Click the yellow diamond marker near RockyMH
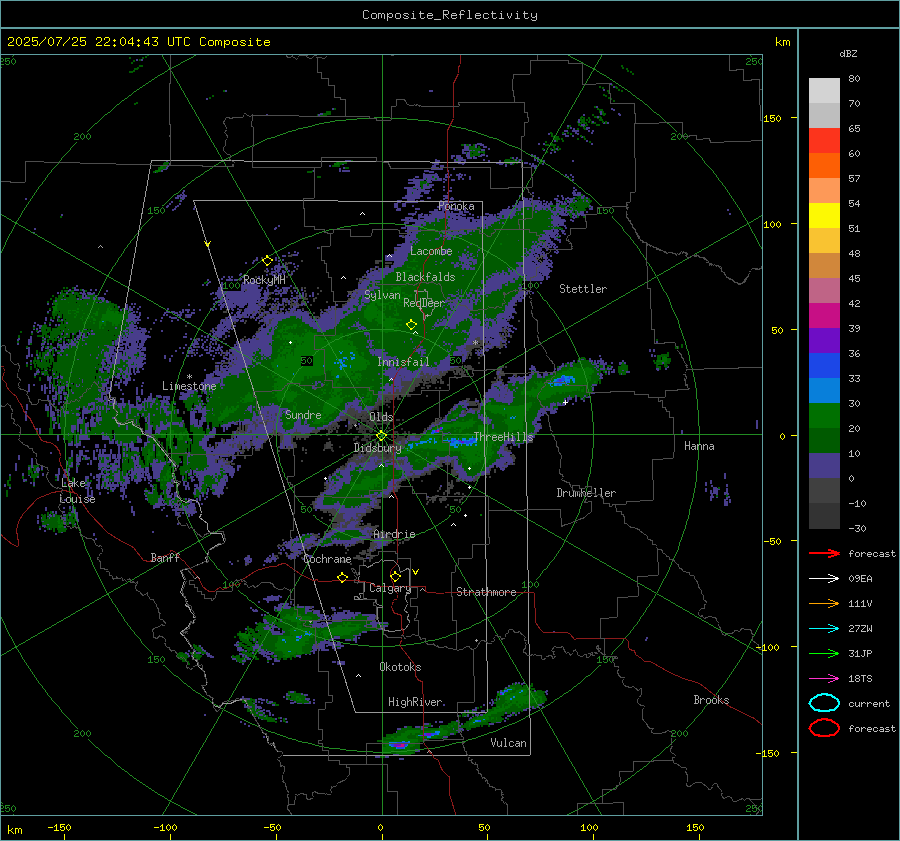Screen dimensions: 900x841 pos(267,261)
